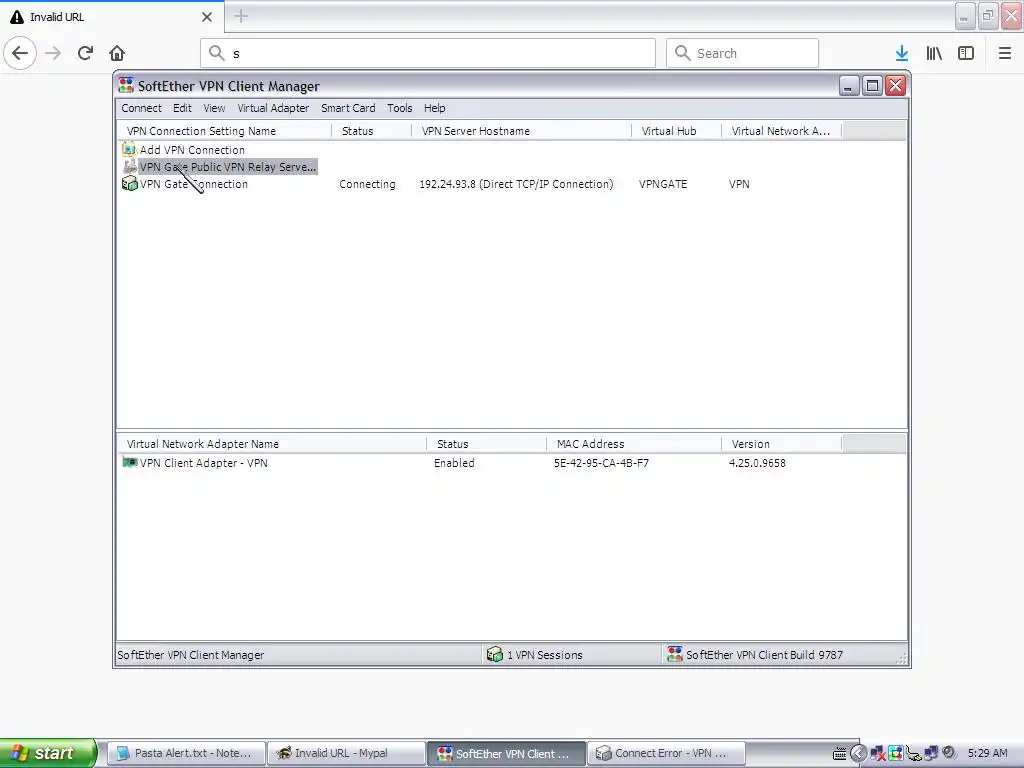The width and height of the screenshot is (1024, 768).
Task: Open a new browser tab
Action: 241,16
